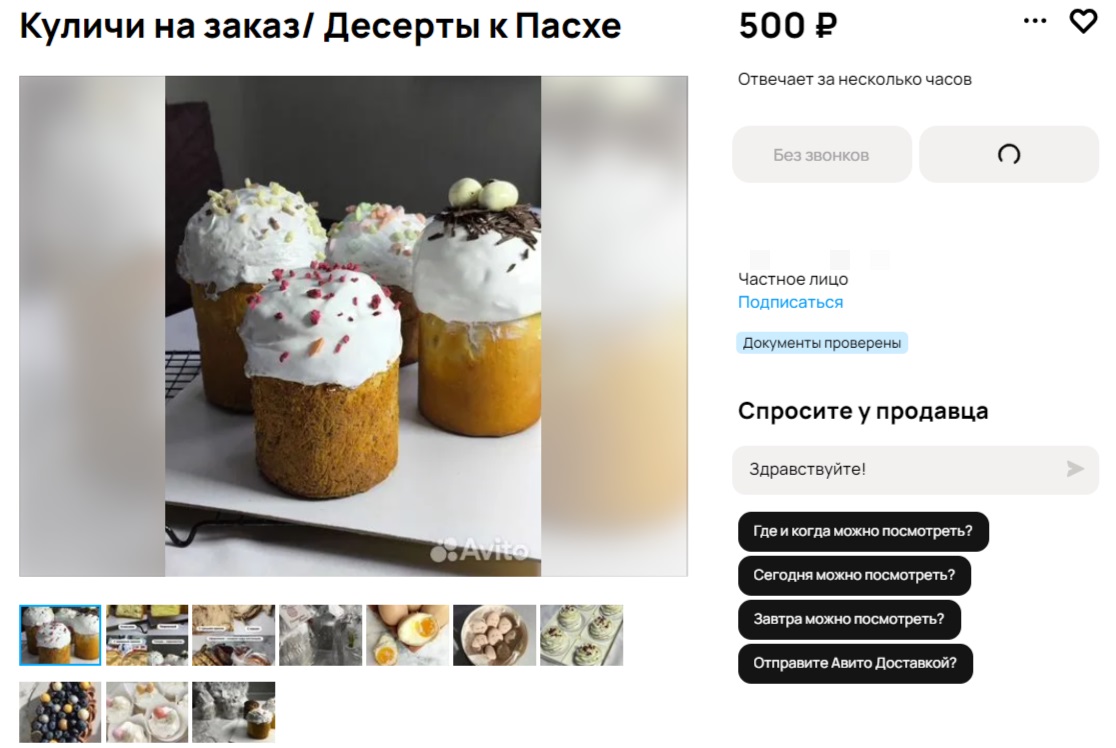Subscribe to seller via 'Подписаться' link
This screenshot has height=748, width=1116.
(x=790, y=302)
